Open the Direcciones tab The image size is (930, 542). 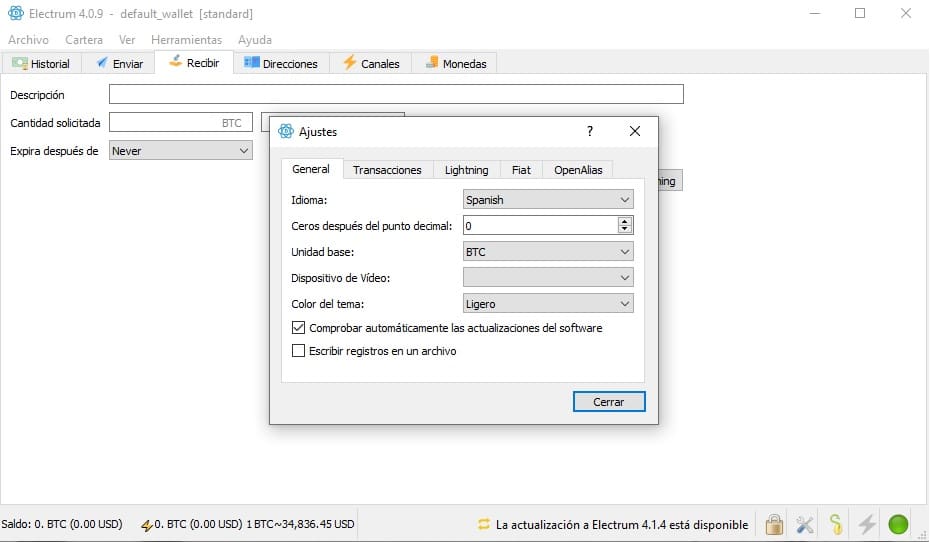pyautogui.click(x=281, y=63)
